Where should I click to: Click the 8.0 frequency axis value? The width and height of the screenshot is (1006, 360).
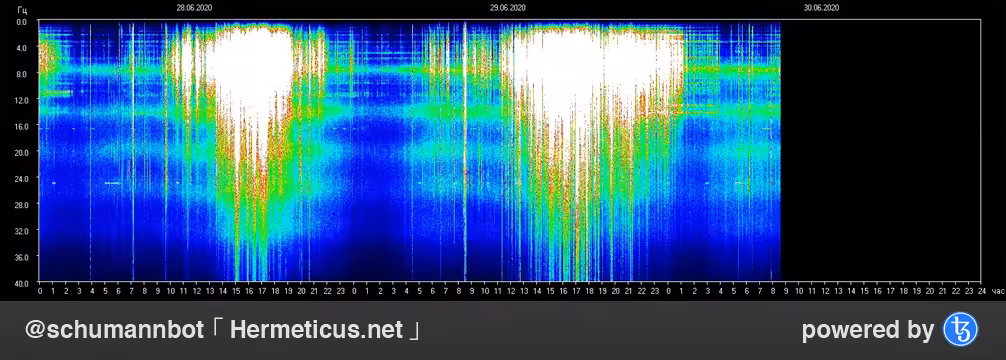pyautogui.click(x=22, y=74)
